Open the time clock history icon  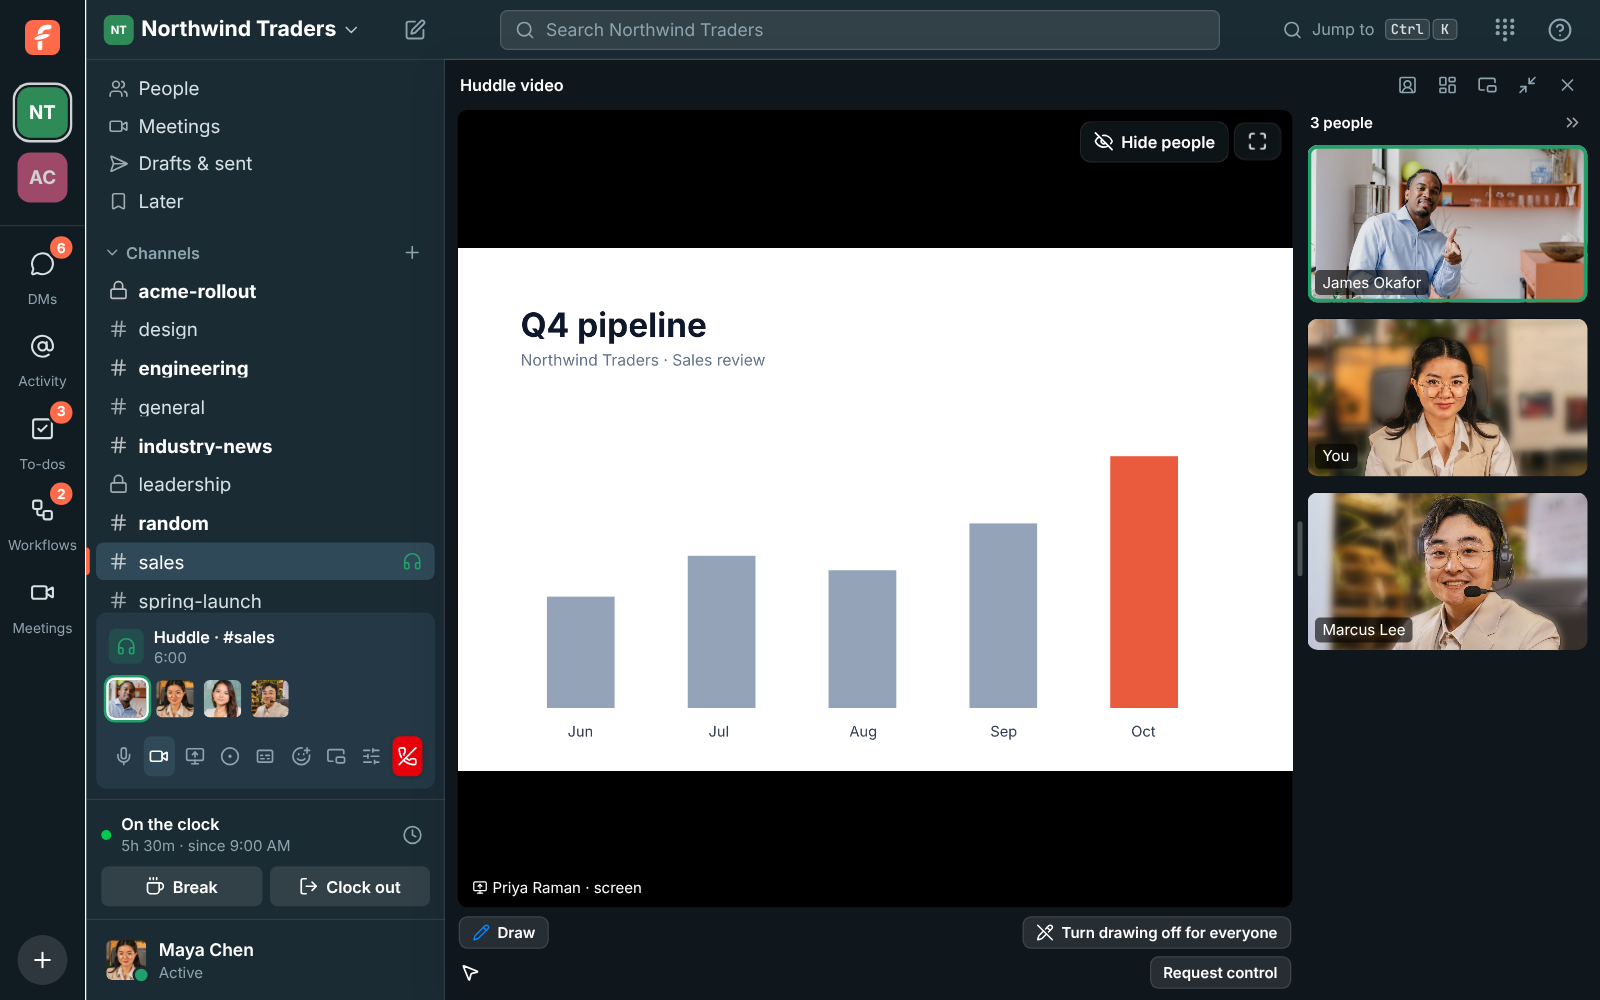(412, 834)
